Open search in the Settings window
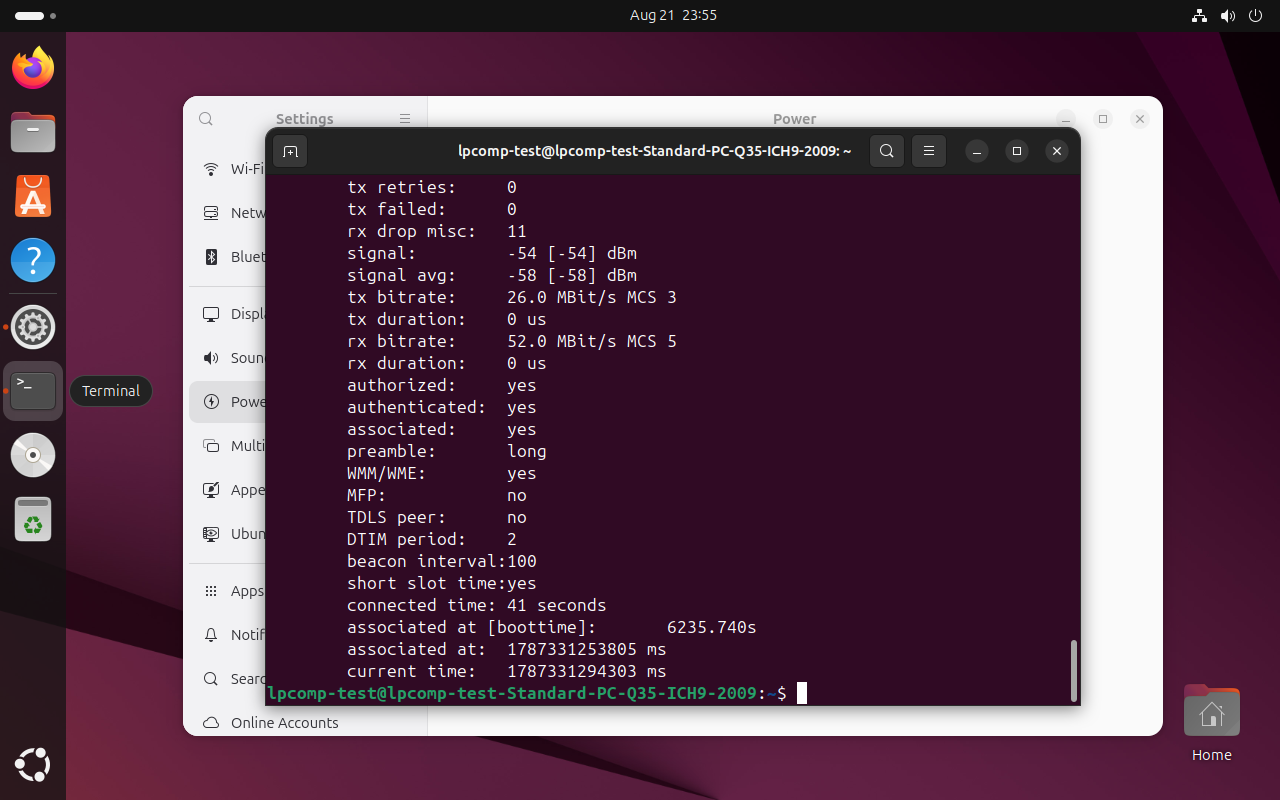The width and height of the screenshot is (1280, 800). [206, 119]
